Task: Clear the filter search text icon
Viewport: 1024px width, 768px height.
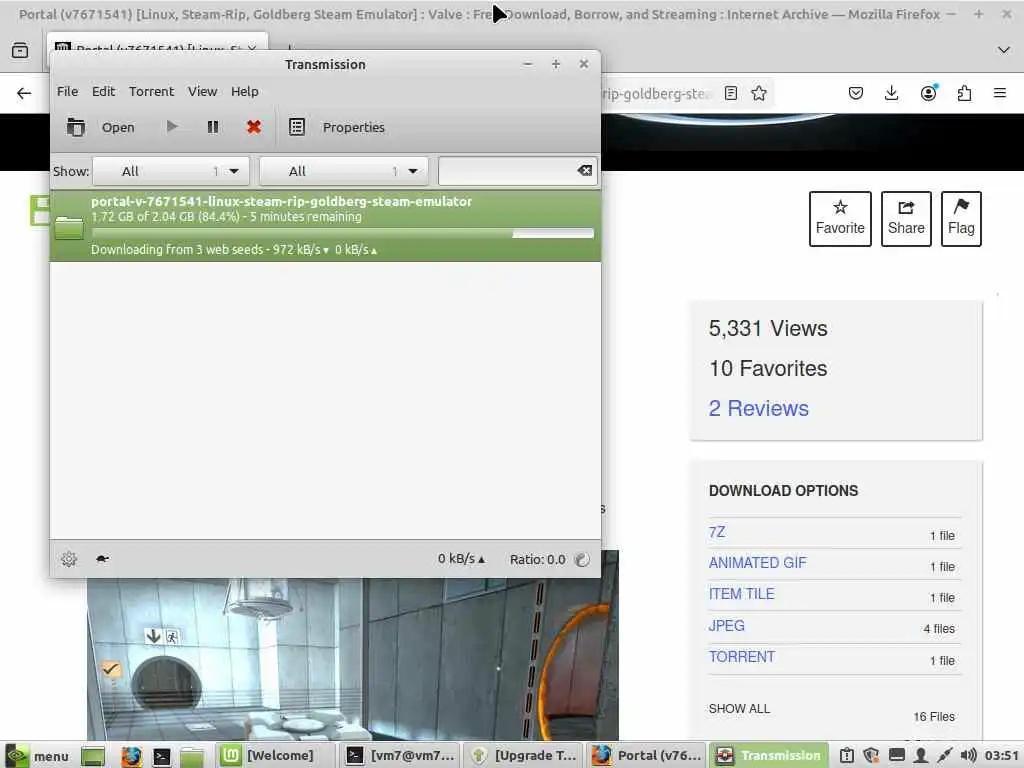Action: [585, 170]
